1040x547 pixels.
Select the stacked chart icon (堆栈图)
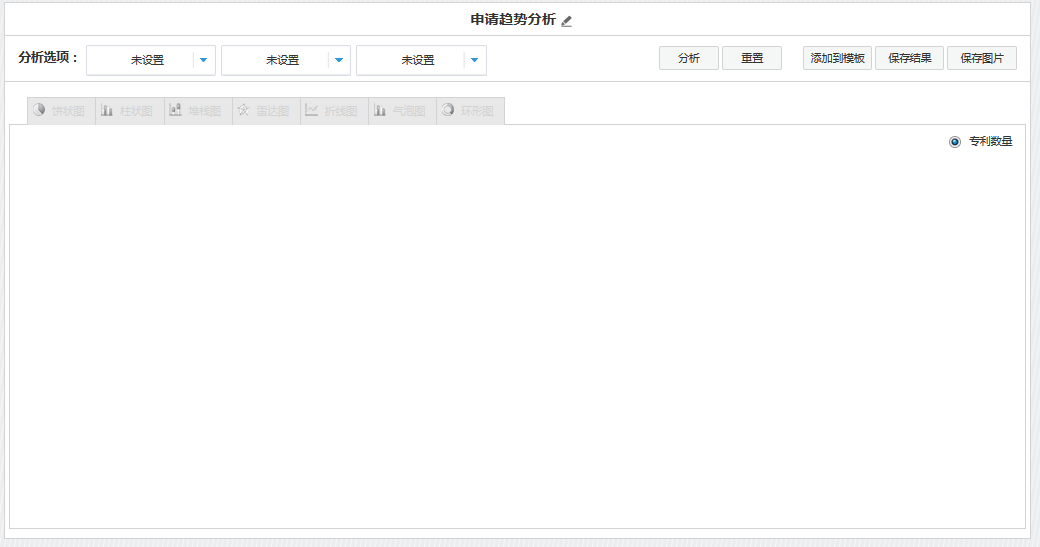point(175,111)
